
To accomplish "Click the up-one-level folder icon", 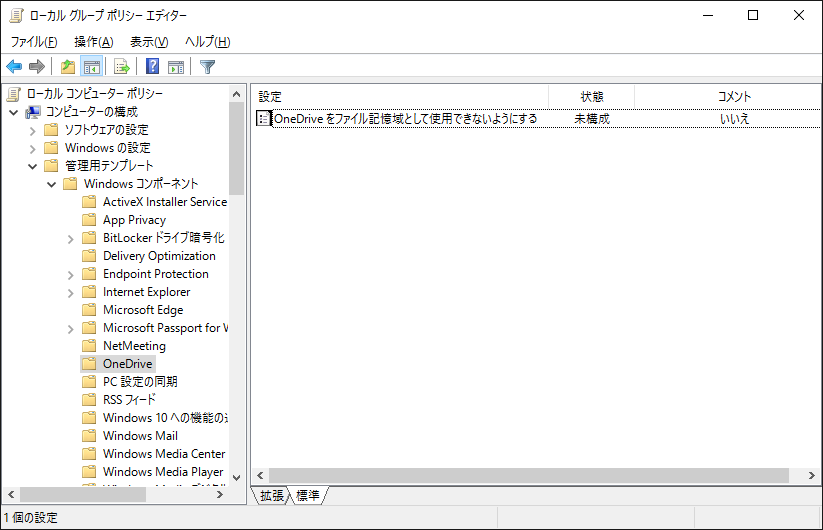I will (67, 67).
